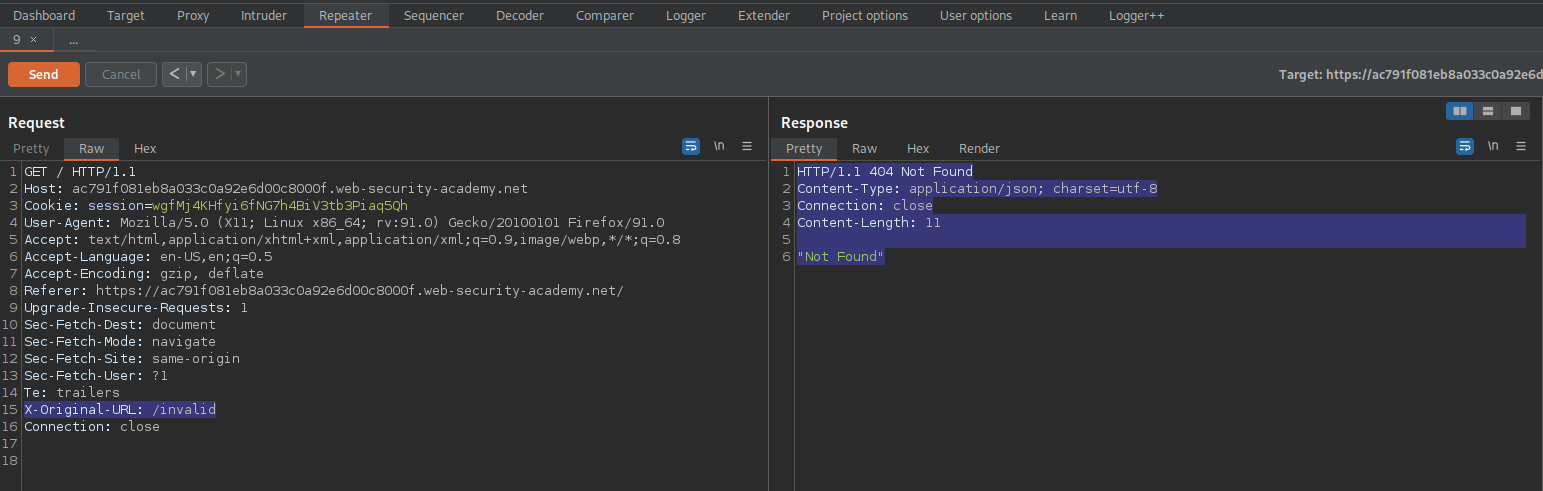Open history dropdown next to forward arrow
The image size is (1543, 491).
[239, 74]
